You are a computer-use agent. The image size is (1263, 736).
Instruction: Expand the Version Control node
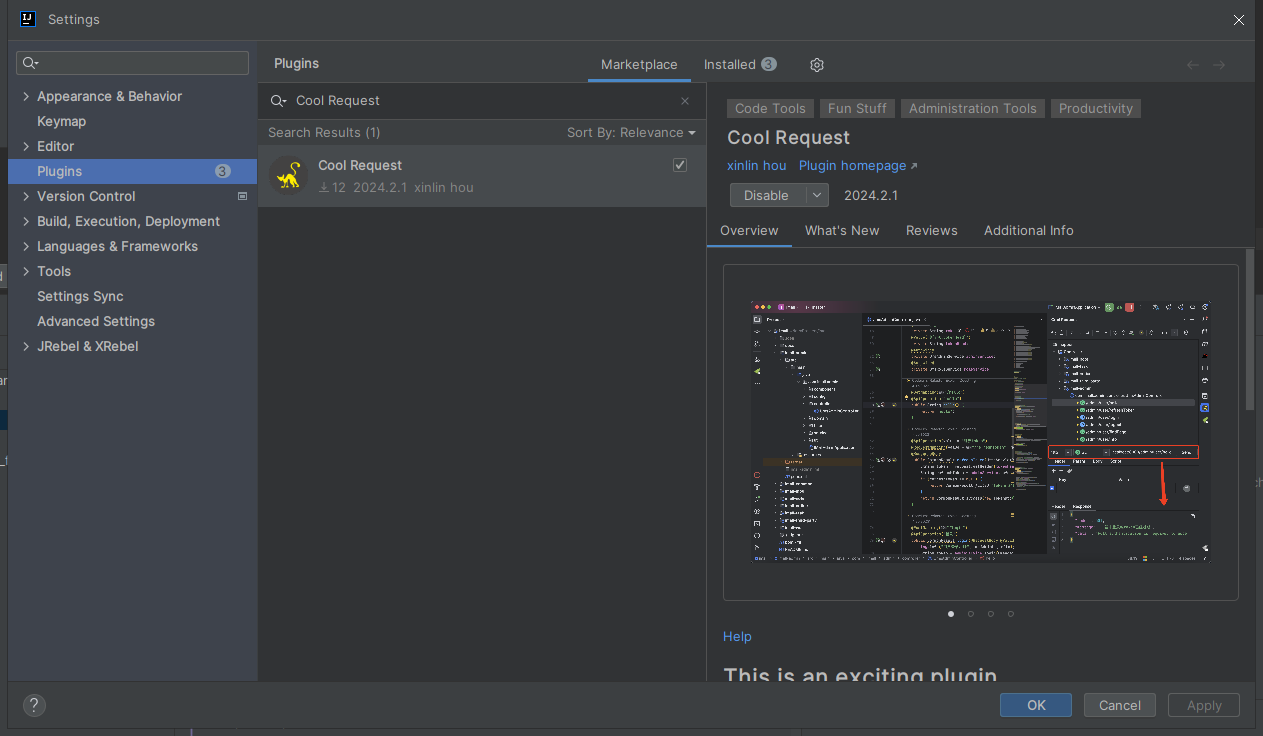[26, 197]
